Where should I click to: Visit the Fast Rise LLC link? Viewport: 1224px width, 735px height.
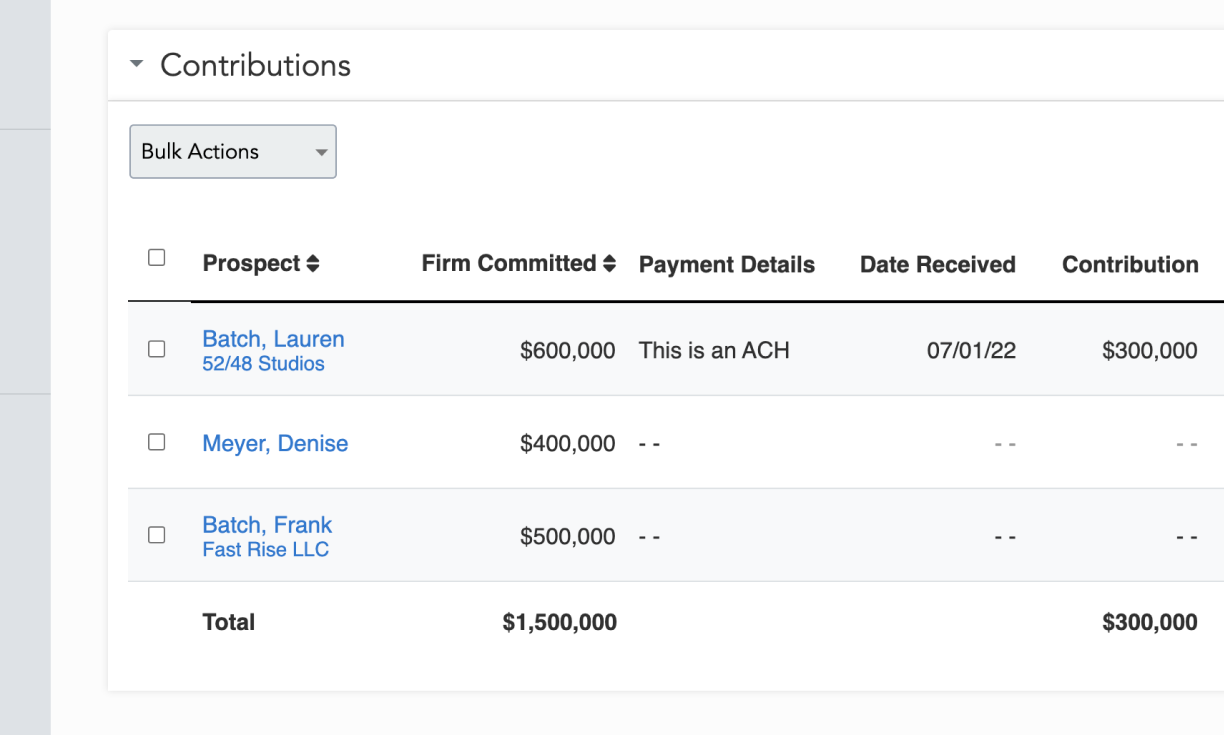click(x=265, y=550)
